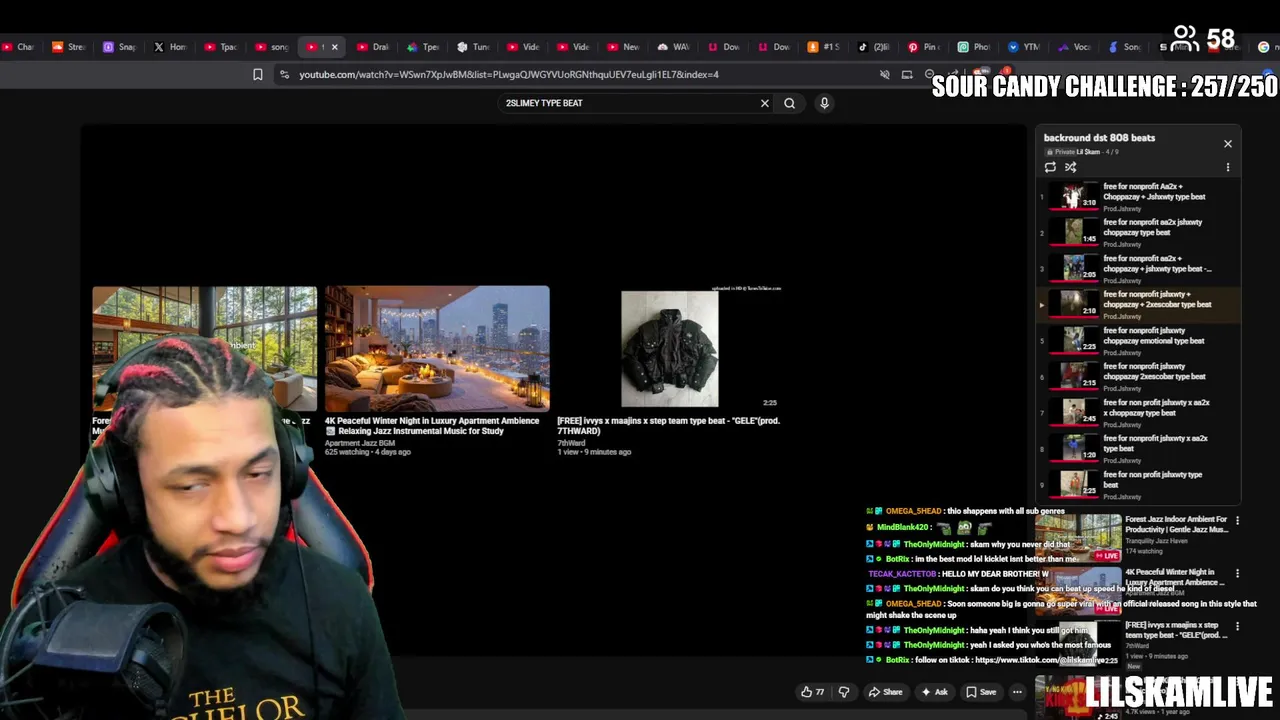Viewport: 1280px width, 720px height.
Task: Switch to the (2)lil TikTok browser tab
Action: [873, 47]
